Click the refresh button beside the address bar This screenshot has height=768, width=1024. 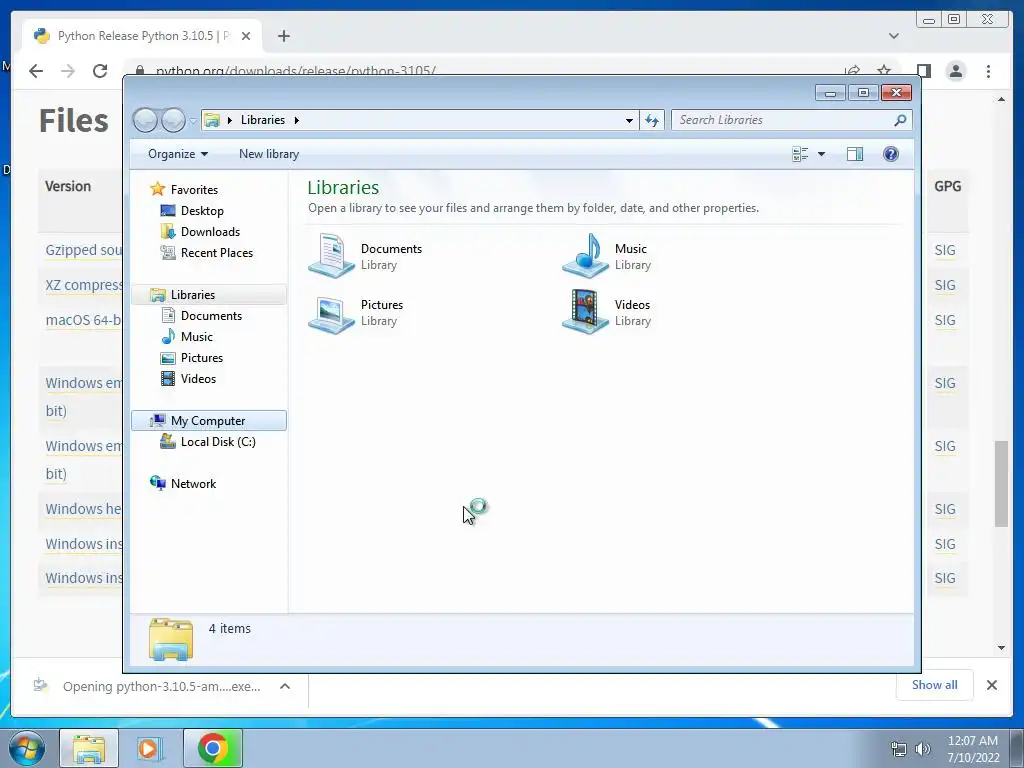click(x=652, y=120)
